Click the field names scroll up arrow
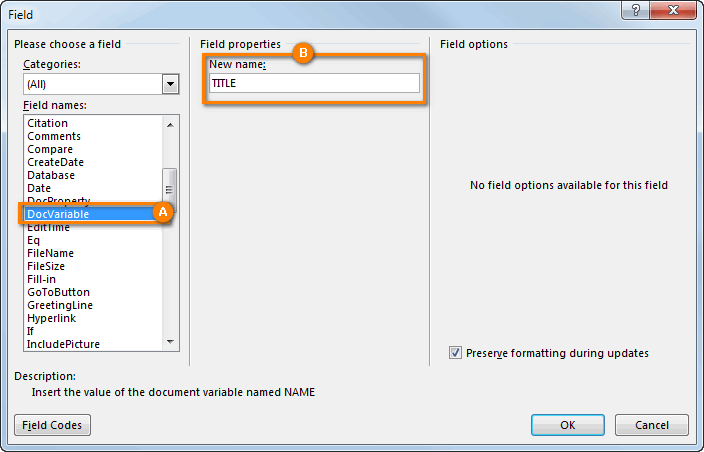The width and height of the screenshot is (704, 452). pyautogui.click(x=170, y=125)
